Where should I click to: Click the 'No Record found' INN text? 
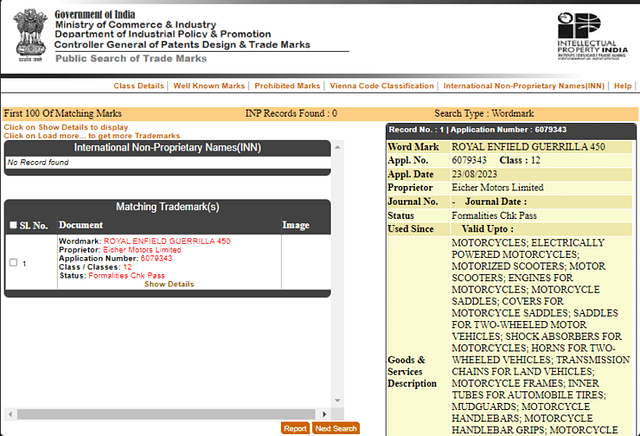pos(38,162)
